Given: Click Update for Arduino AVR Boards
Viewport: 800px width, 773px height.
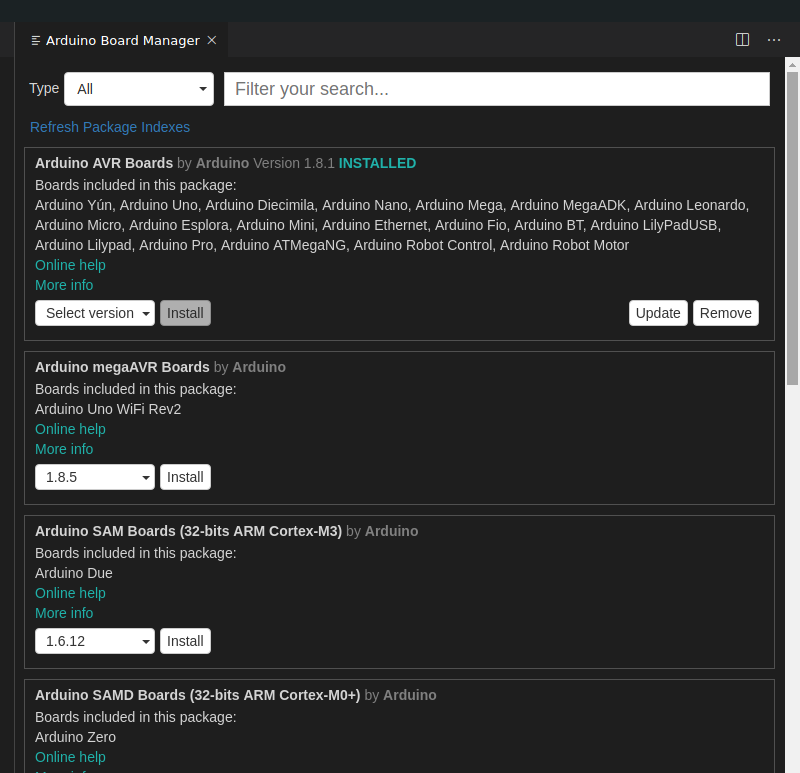Looking at the screenshot, I should coord(658,313).
